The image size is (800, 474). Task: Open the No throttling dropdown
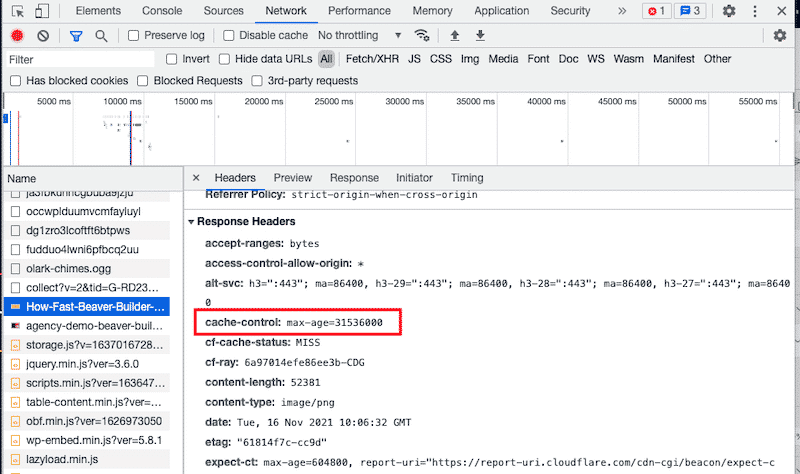pos(360,35)
